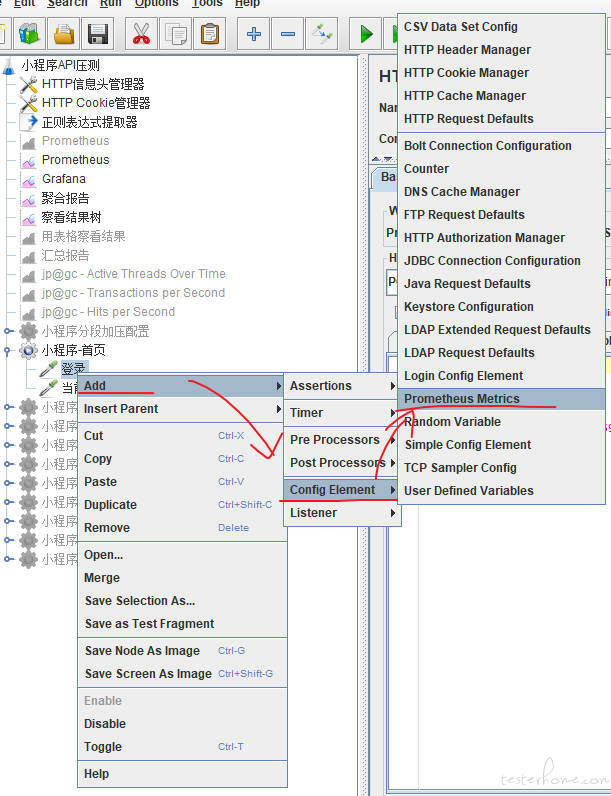
Task: Click the chart icon beside Grafana
Action: (29, 179)
